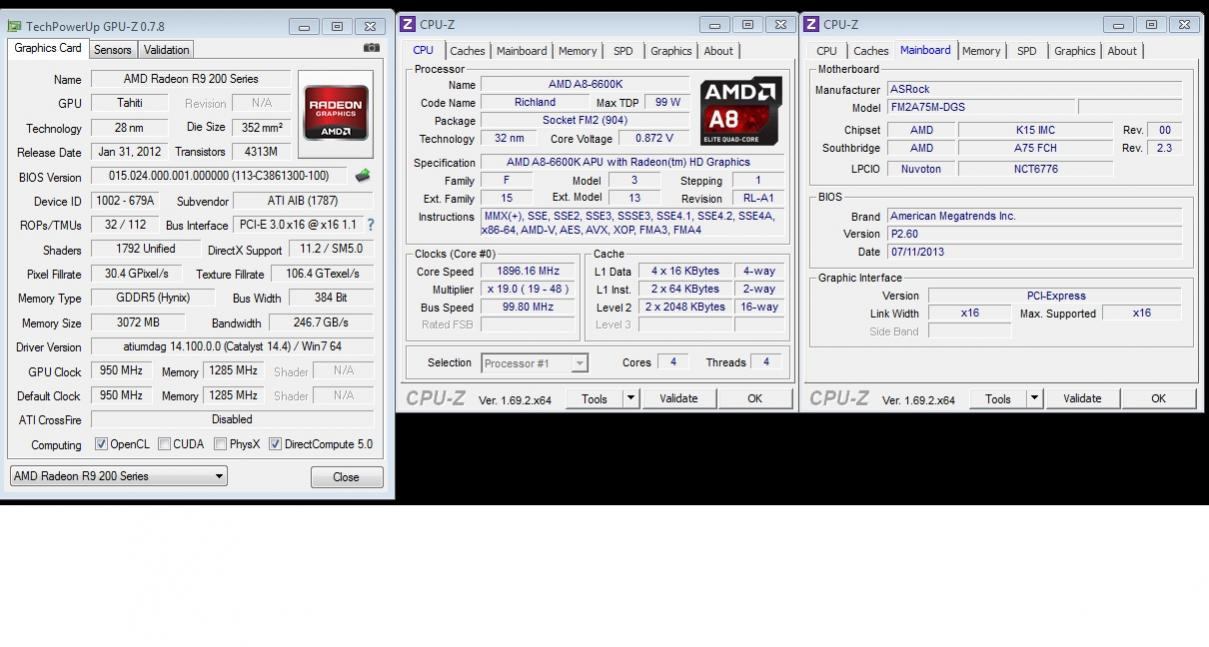Toggle the DirectCompute 5.0 checkbox
The width and height of the screenshot is (1209, 647).
[x=275, y=444]
